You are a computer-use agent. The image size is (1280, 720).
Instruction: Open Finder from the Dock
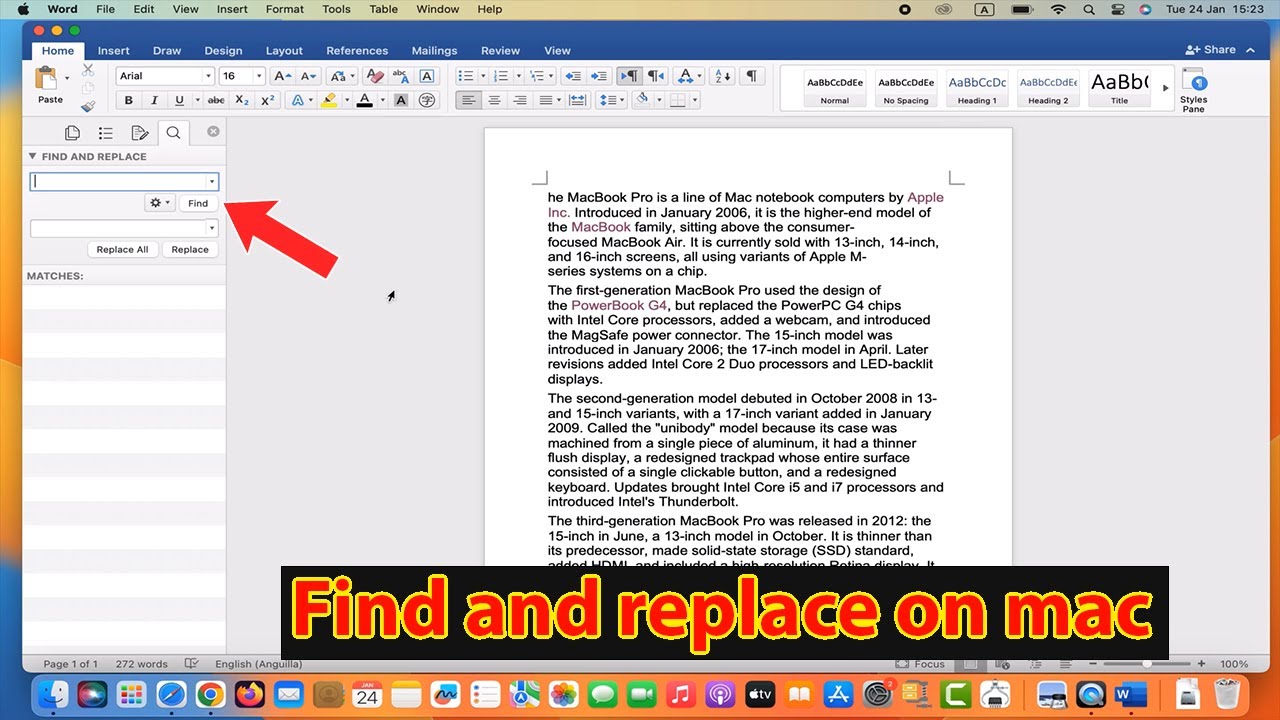click(x=54, y=693)
